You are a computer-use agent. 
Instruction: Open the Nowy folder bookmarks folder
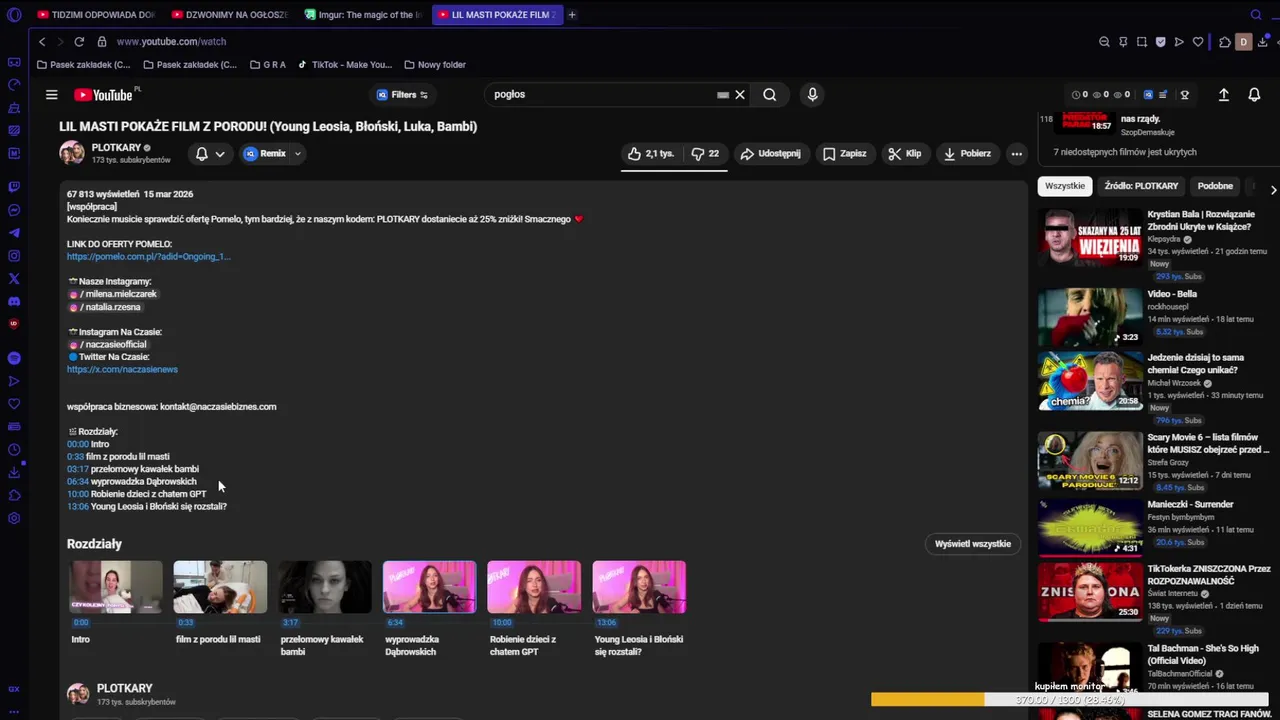(x=436, y=65)
